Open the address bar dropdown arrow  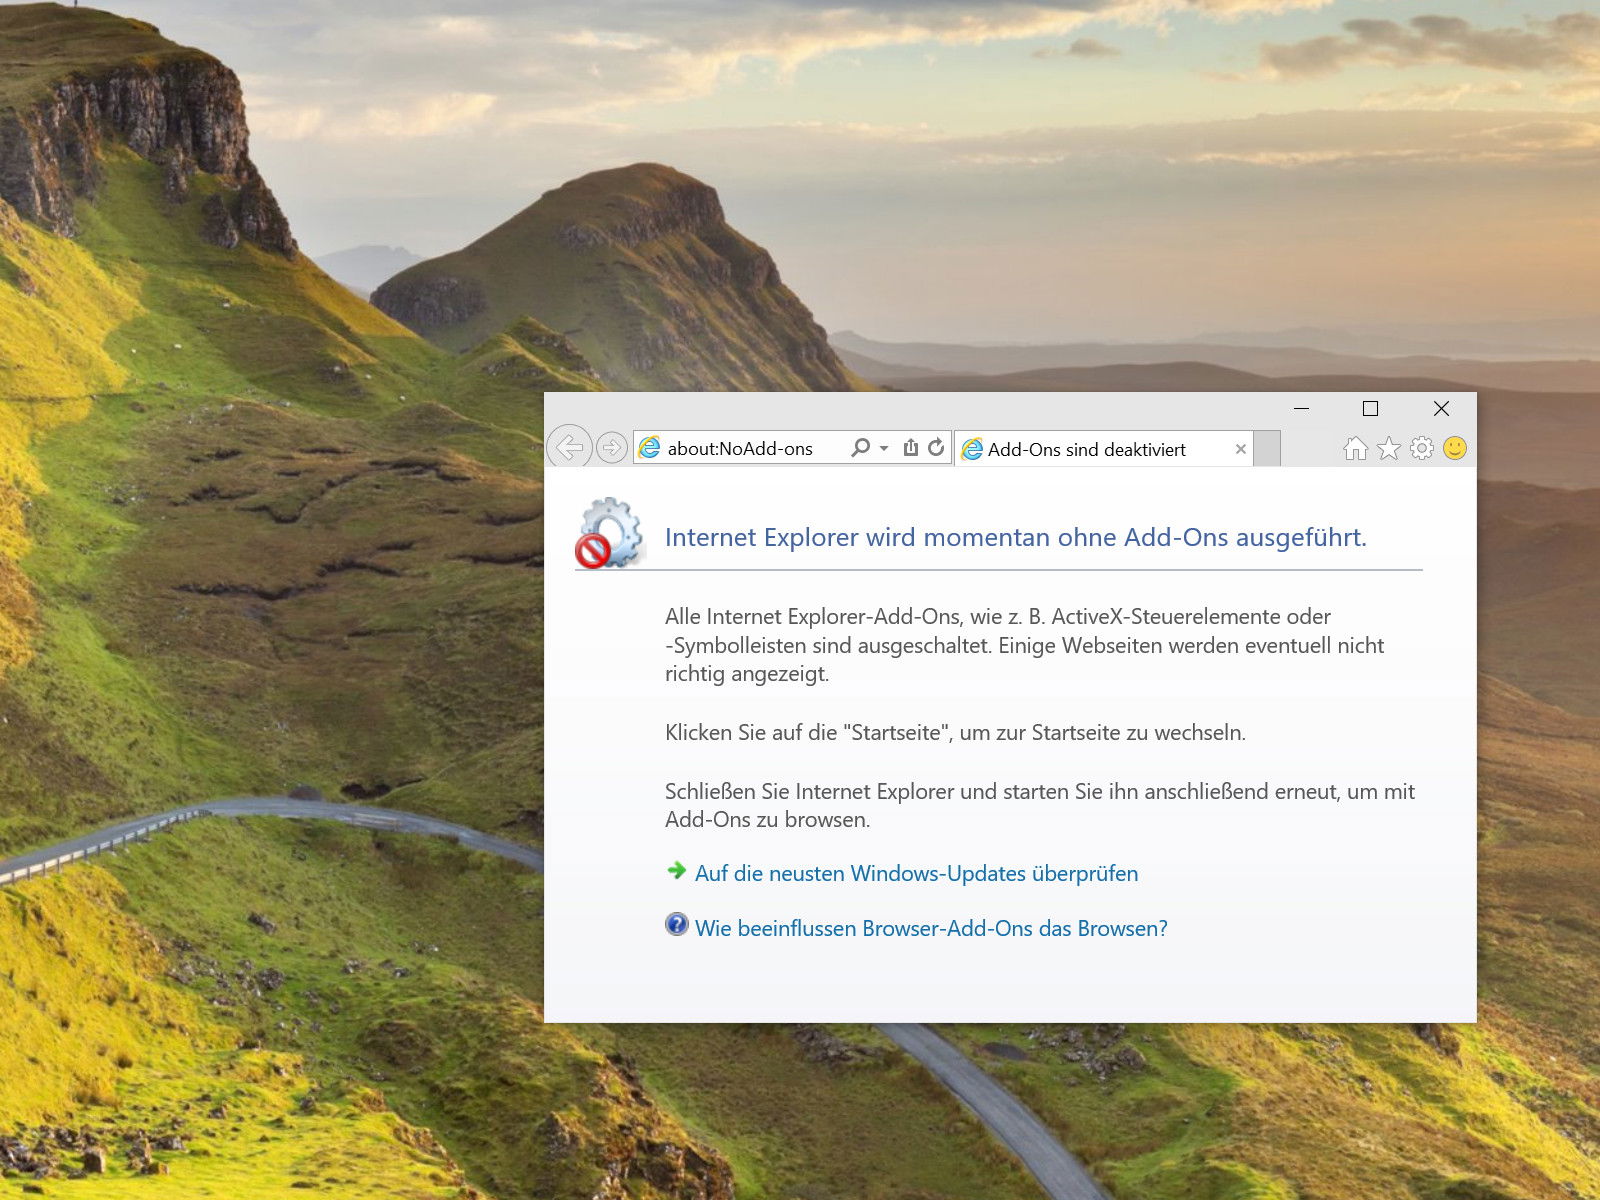(x=884, y=448)
